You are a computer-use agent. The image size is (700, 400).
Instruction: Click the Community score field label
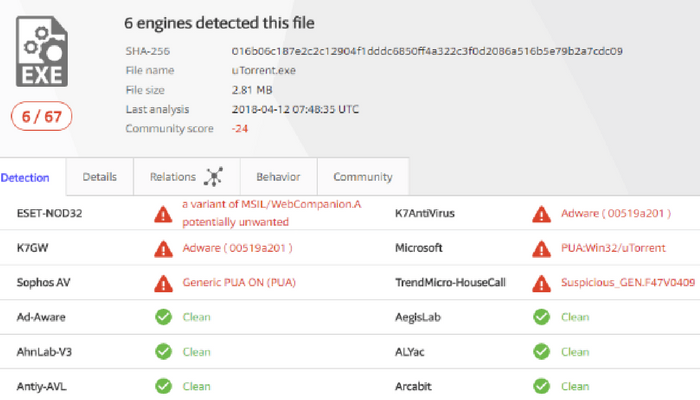coord(169,129)
